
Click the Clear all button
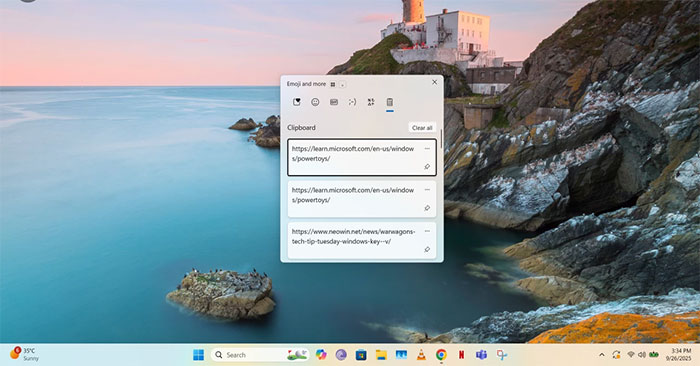(422, 128)
